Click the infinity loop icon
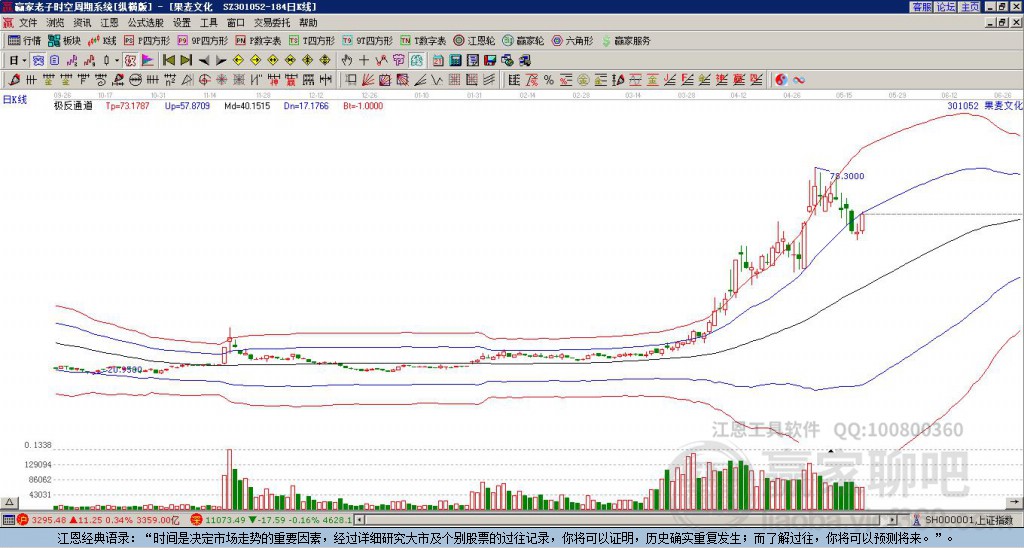This screenshot has height=548, width=1024. click(798, 80)
